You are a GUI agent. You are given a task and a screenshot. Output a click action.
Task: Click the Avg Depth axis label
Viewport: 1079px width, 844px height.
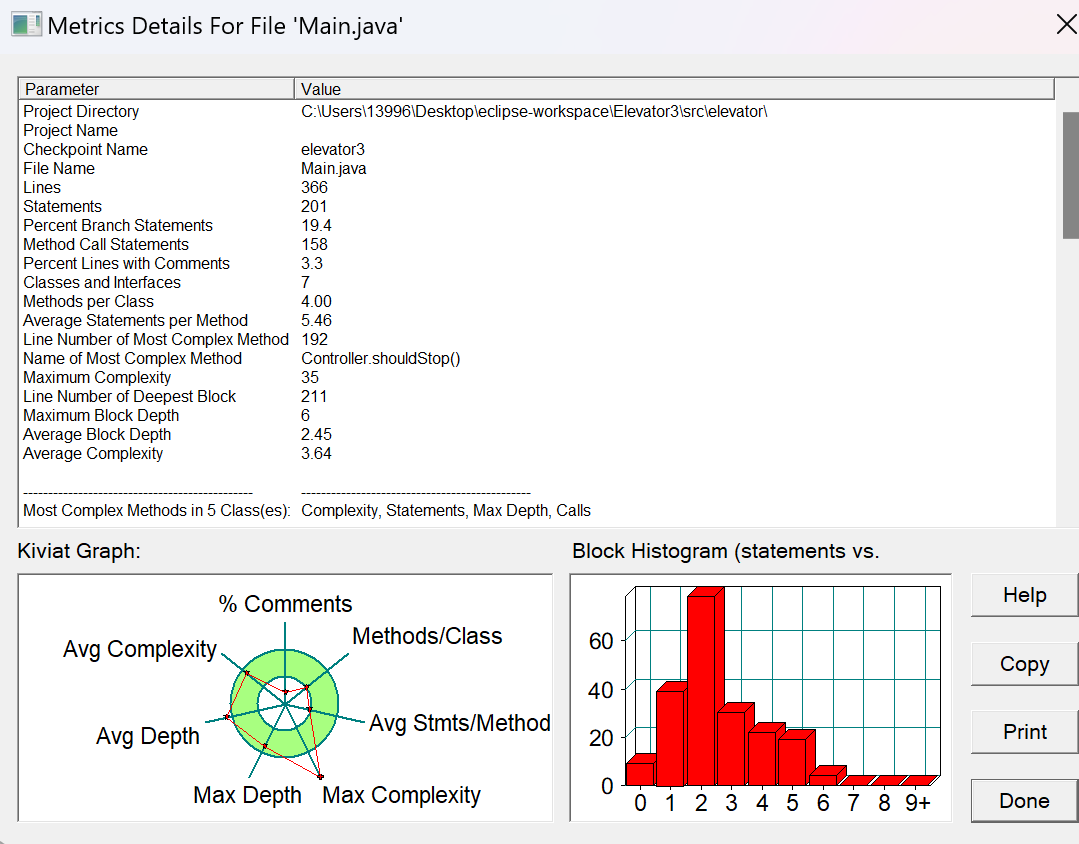[148, 736]
